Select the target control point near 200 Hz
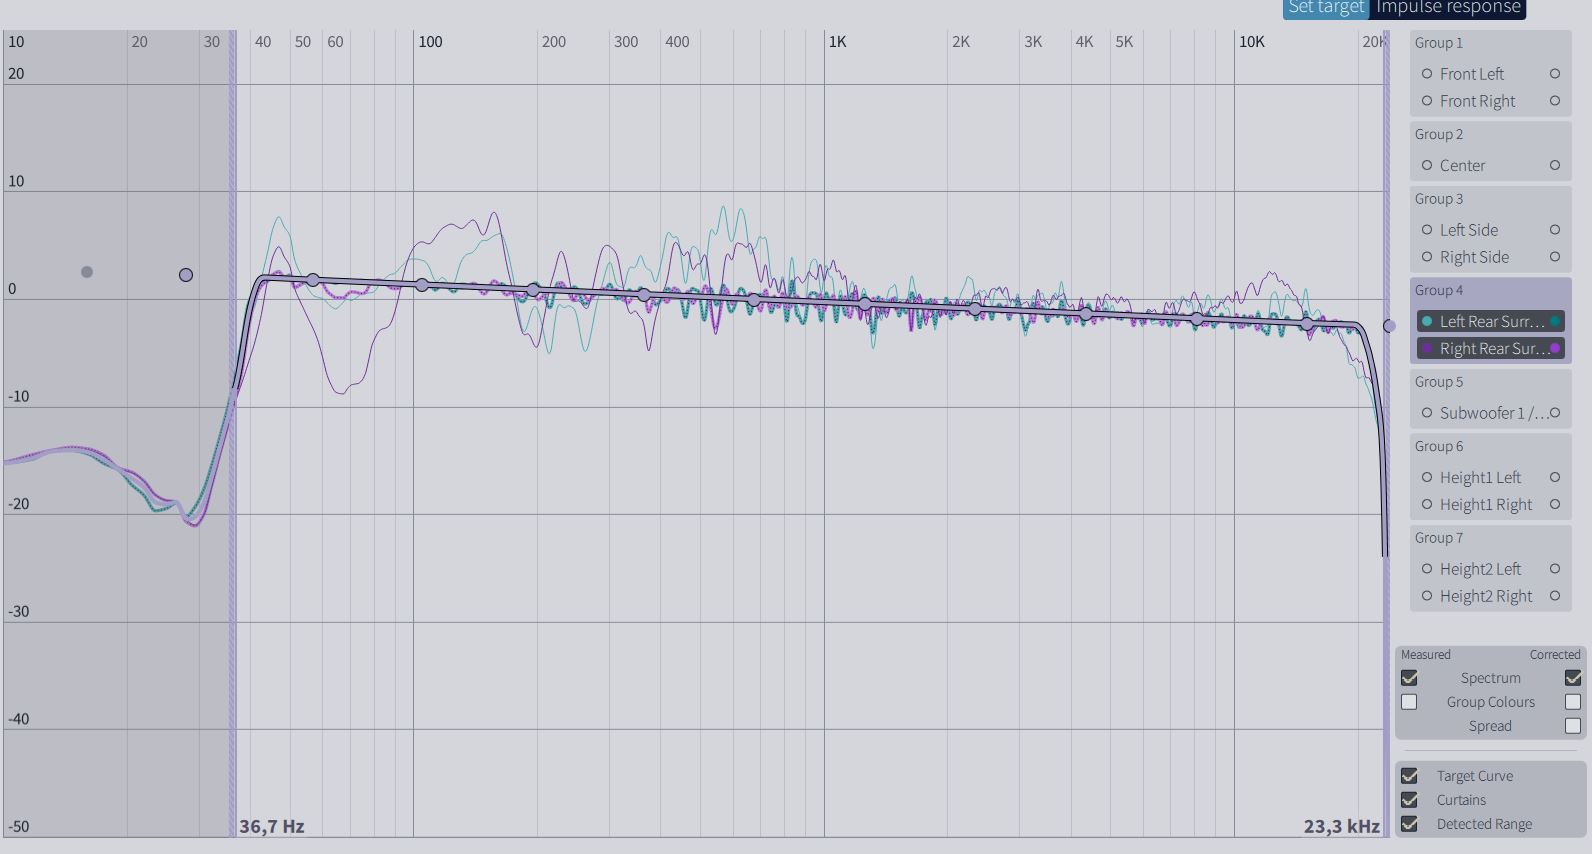This screenshot has width=1592, height=854. (x=534, y=290)
